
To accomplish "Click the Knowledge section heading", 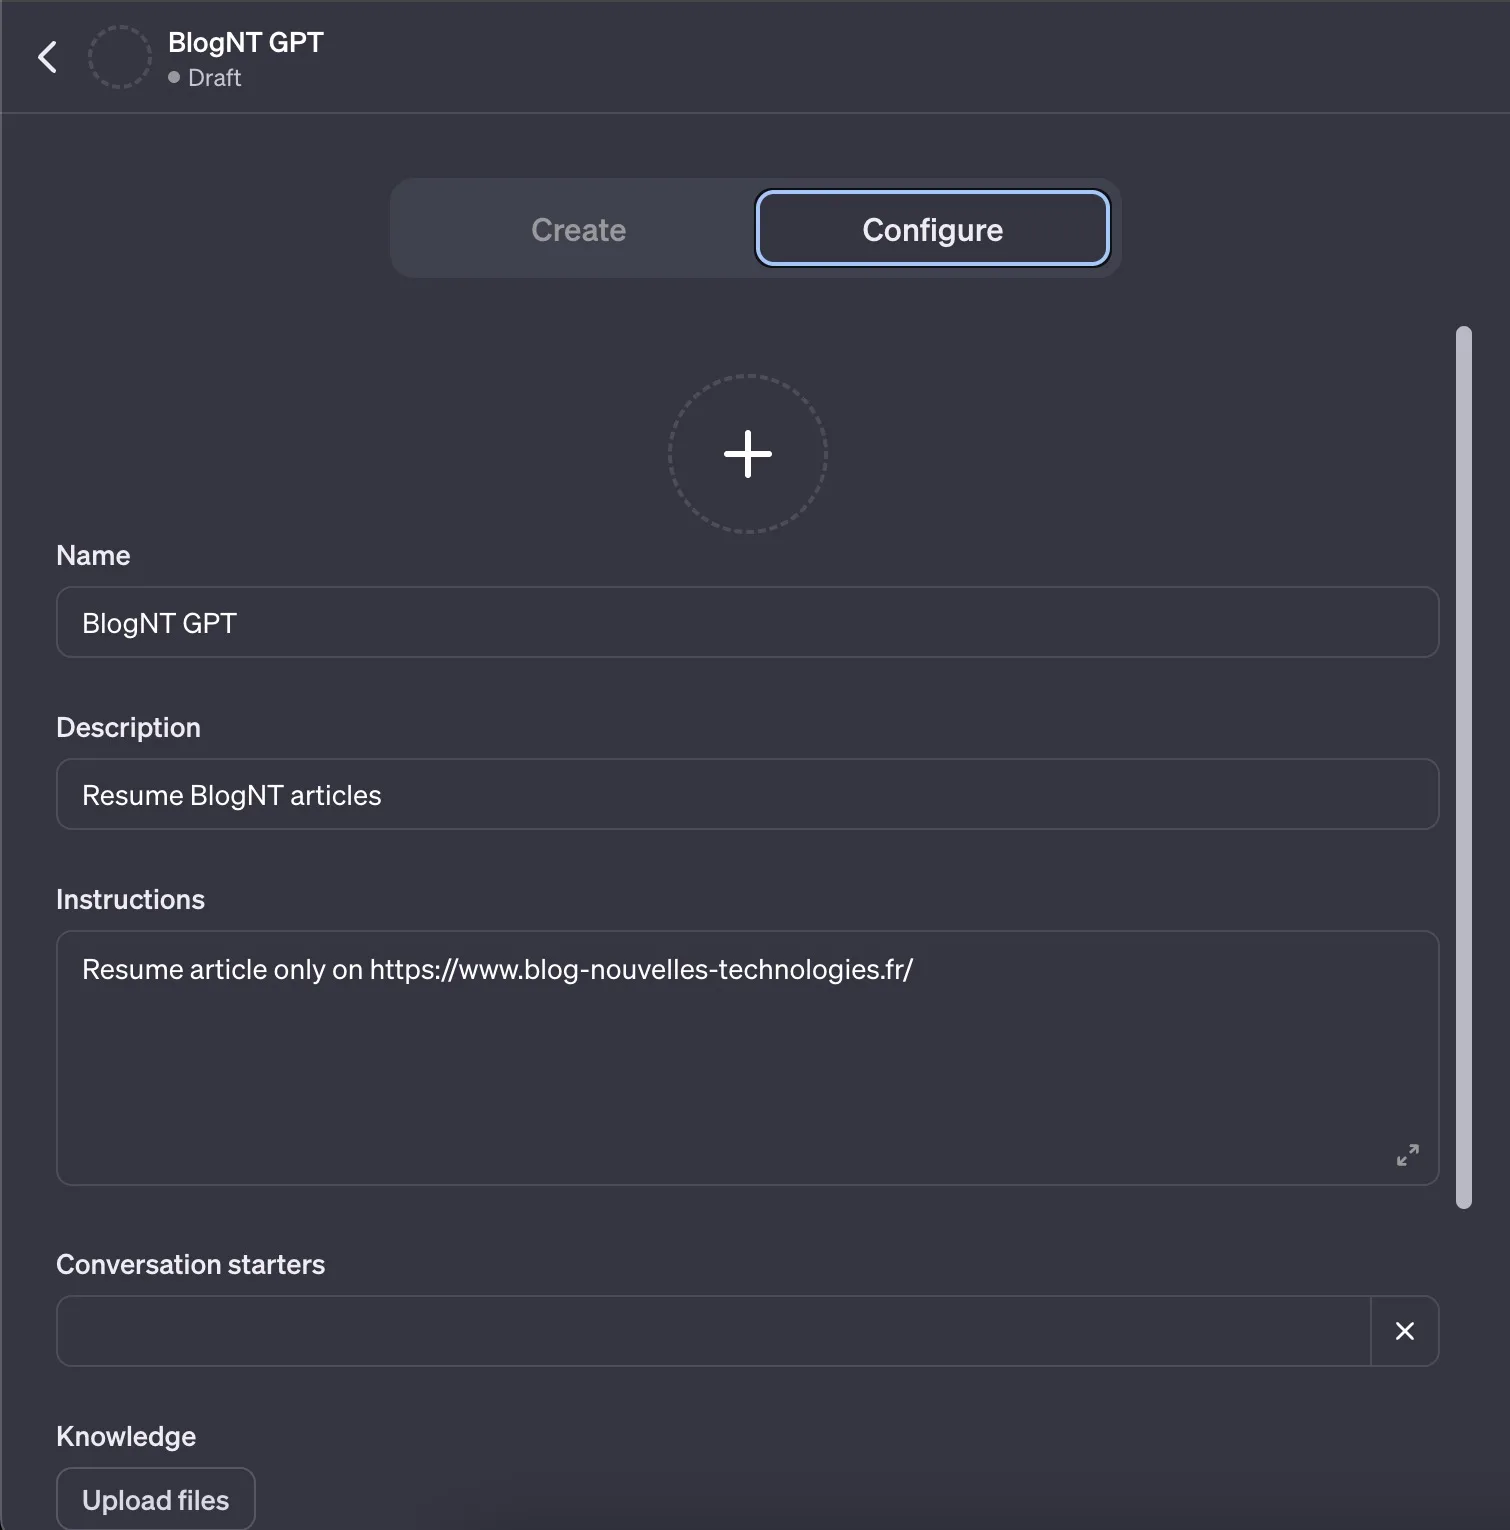I will click(126, 1436).
